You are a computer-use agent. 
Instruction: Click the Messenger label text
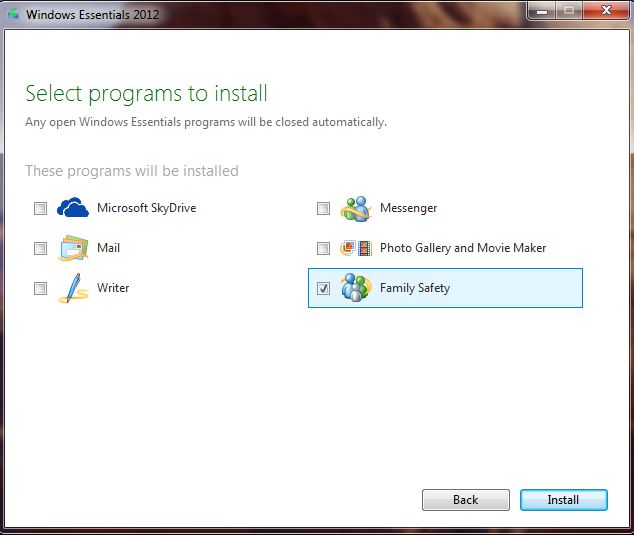point(408,208)
